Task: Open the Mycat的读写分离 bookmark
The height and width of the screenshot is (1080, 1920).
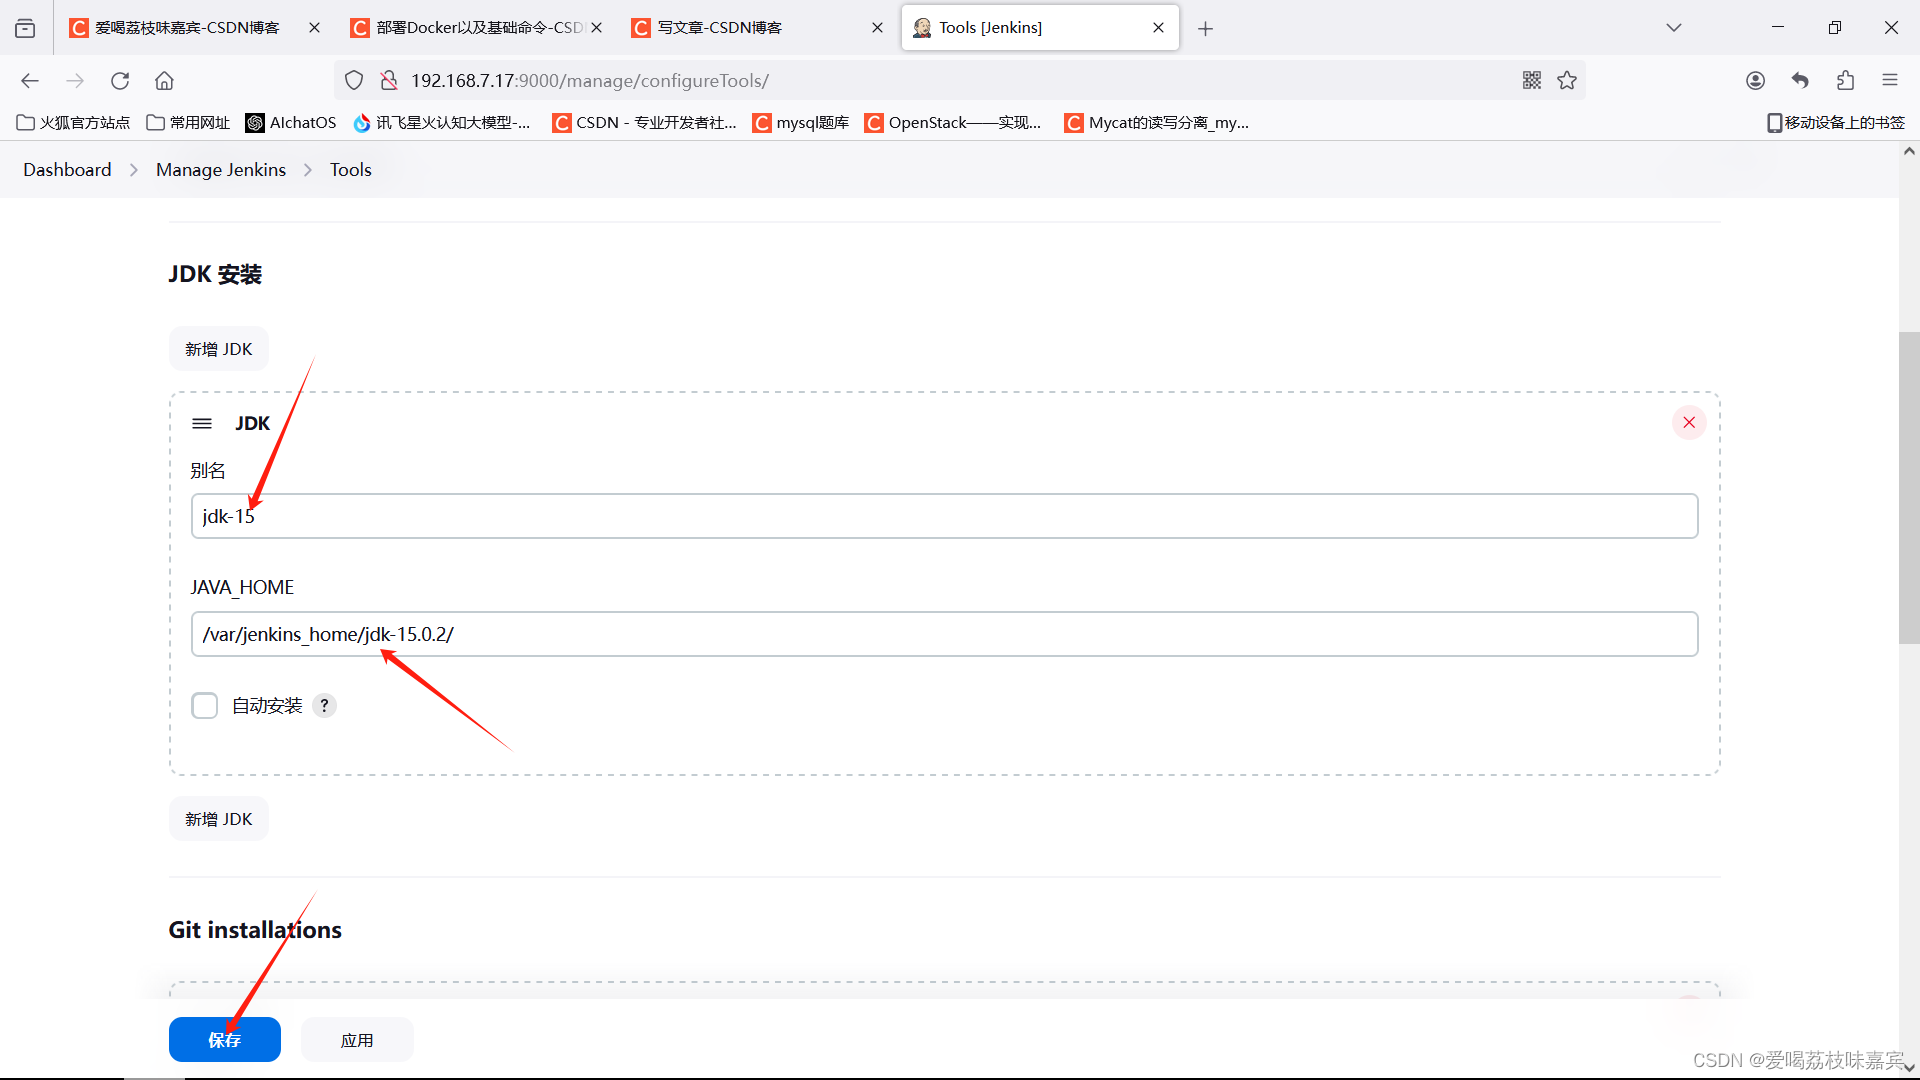Action: pos(1157,123)
